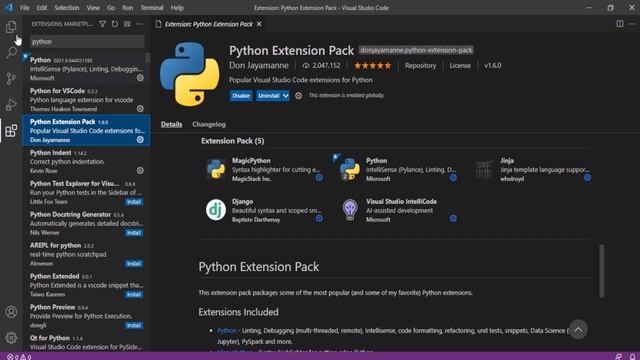The image size is (640, 360).
Task: Click the details page vertical scrollbar
Action: pos(602,271)
